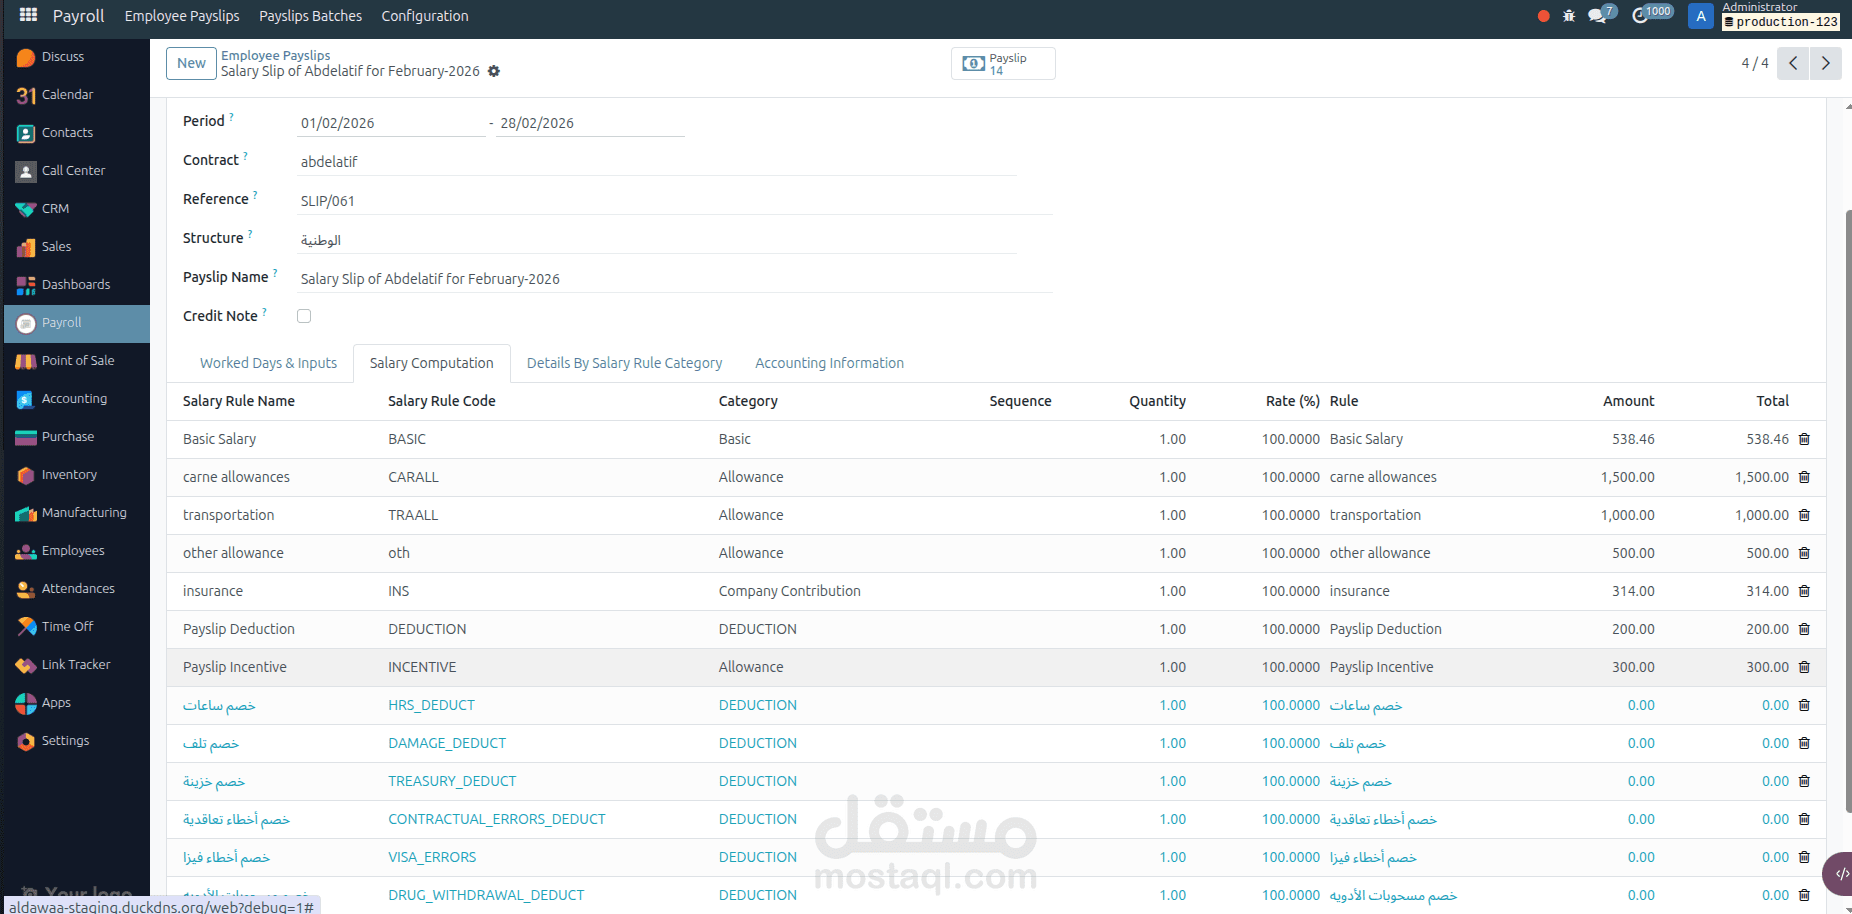
Task: Open Calendar app in sidebar
Action: point(77,95)
